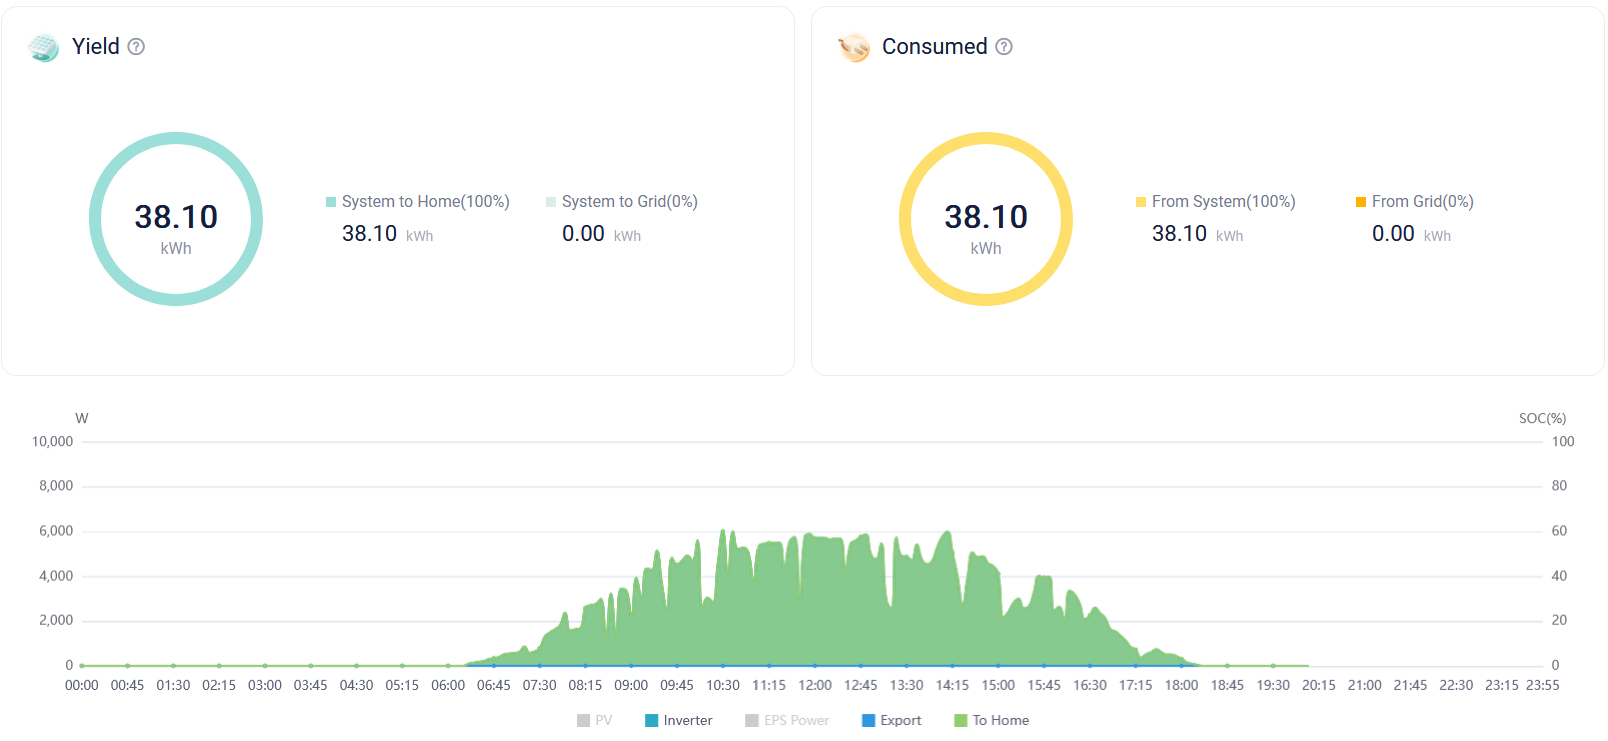Click the 38.10 kWh value under System to Home
This screenshot has width=1608, height=741.
tap(388, 234)
